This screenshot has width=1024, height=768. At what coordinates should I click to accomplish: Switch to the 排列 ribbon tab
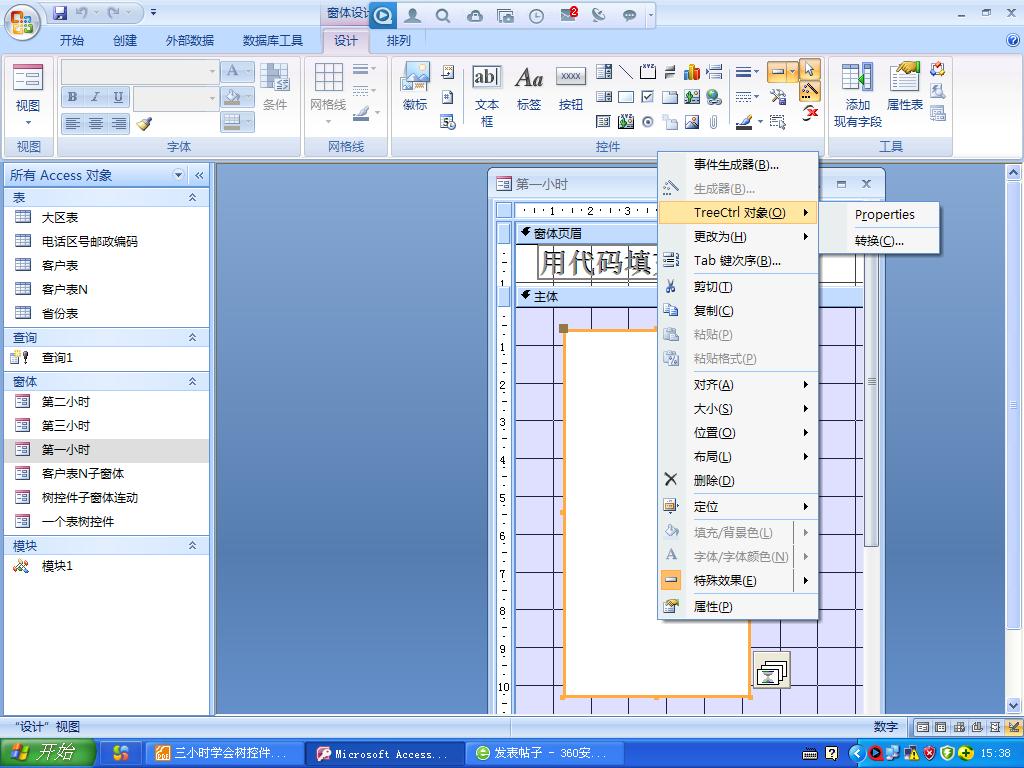(x=398, y=41)
